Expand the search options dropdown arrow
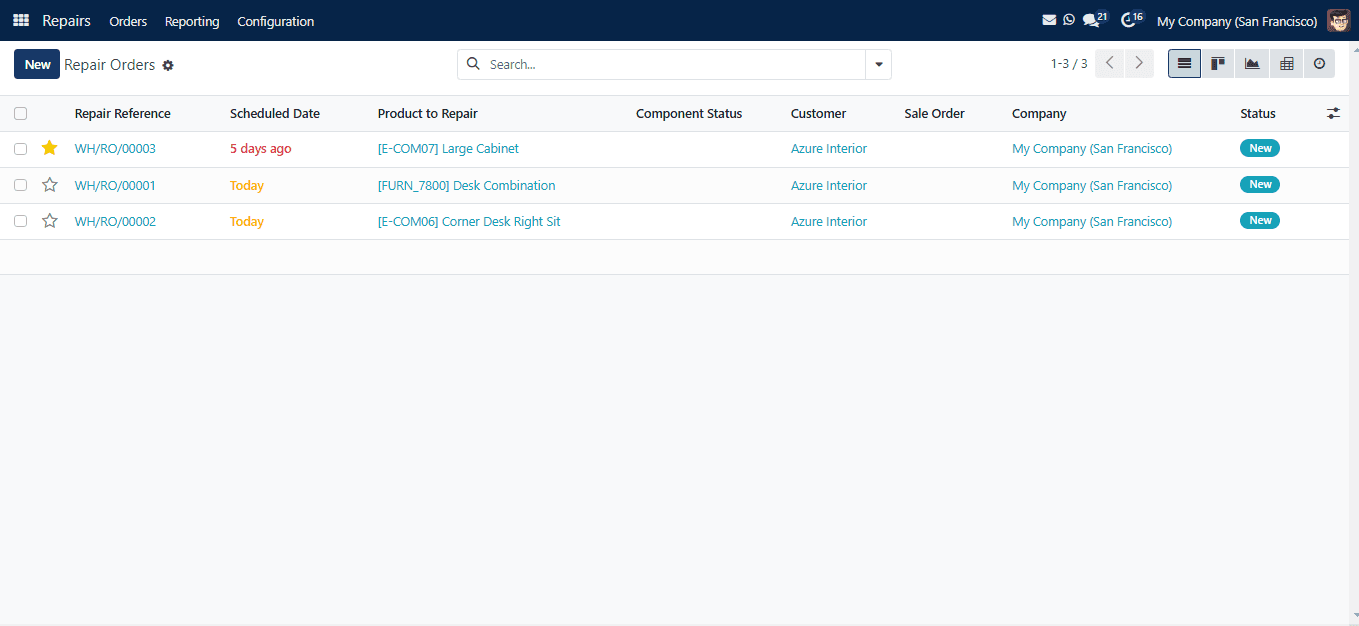This screenshot has height=626, width=1359. click(x=878, y=64)
